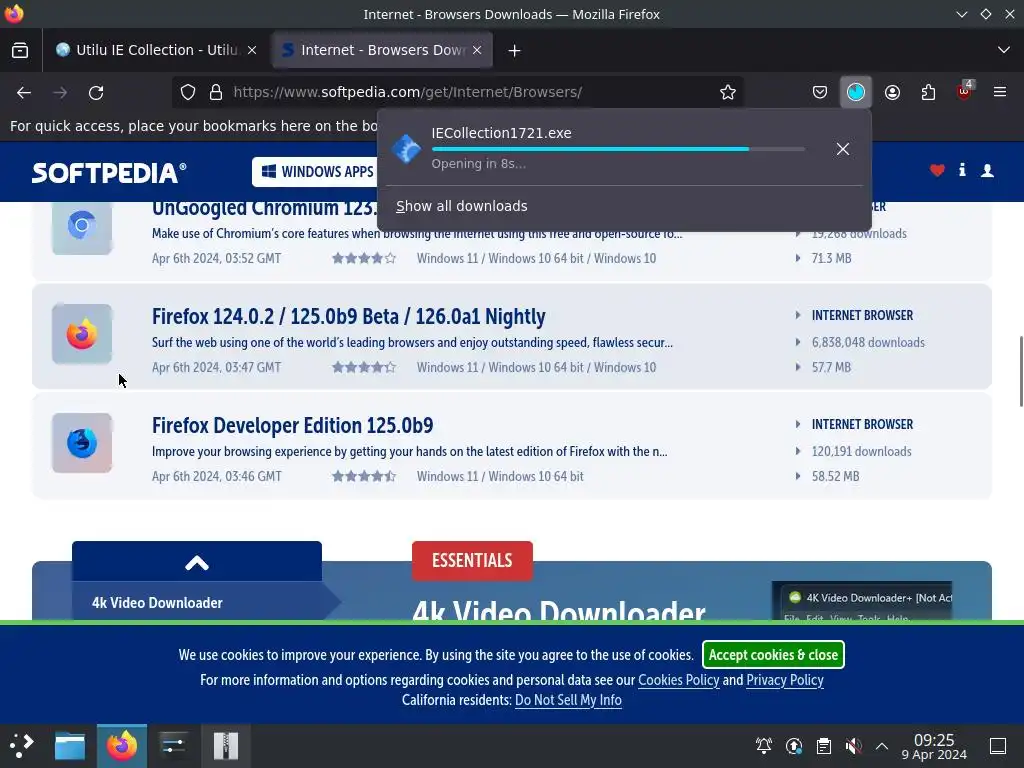Click the 6,838,048 downloads text
1024x768 pixels.
pos(868,343)
